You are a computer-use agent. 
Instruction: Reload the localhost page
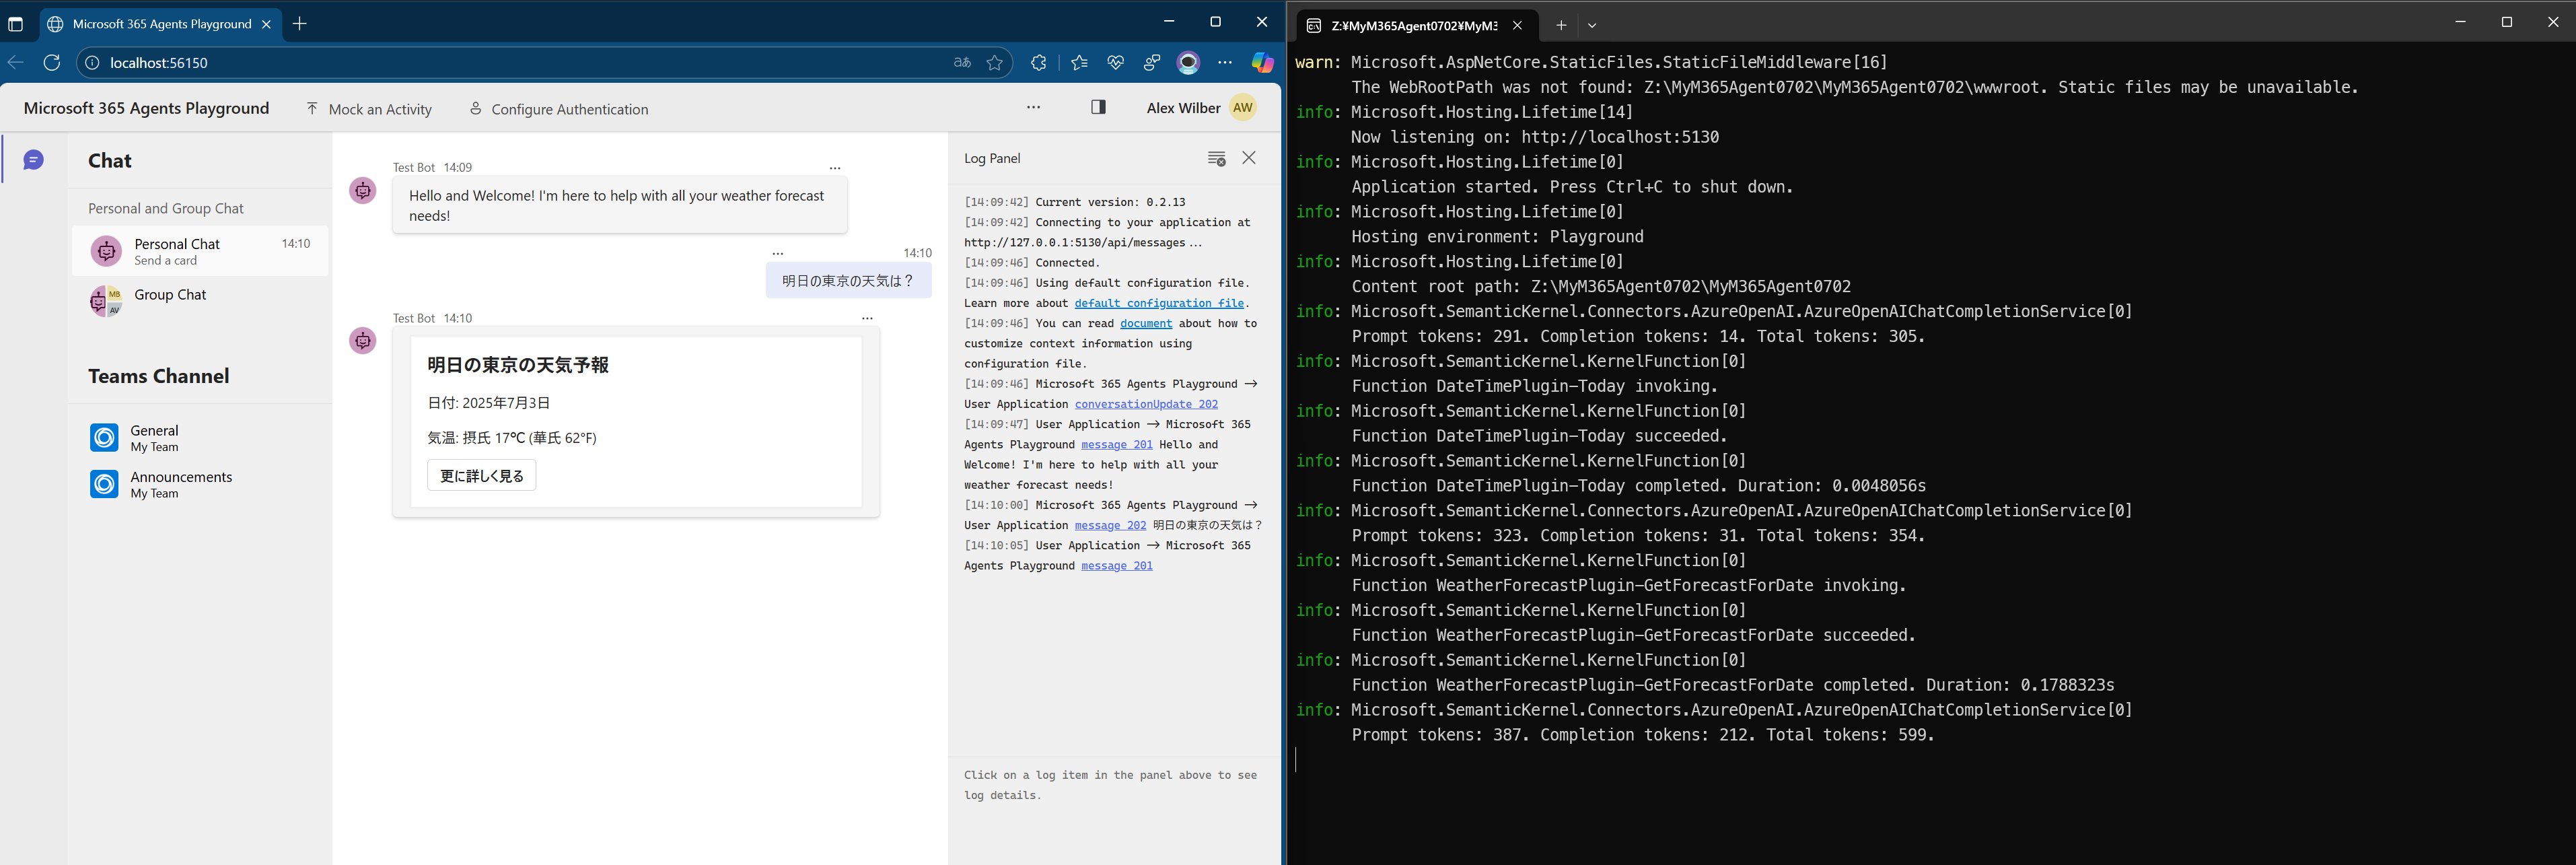click(52, 62)
